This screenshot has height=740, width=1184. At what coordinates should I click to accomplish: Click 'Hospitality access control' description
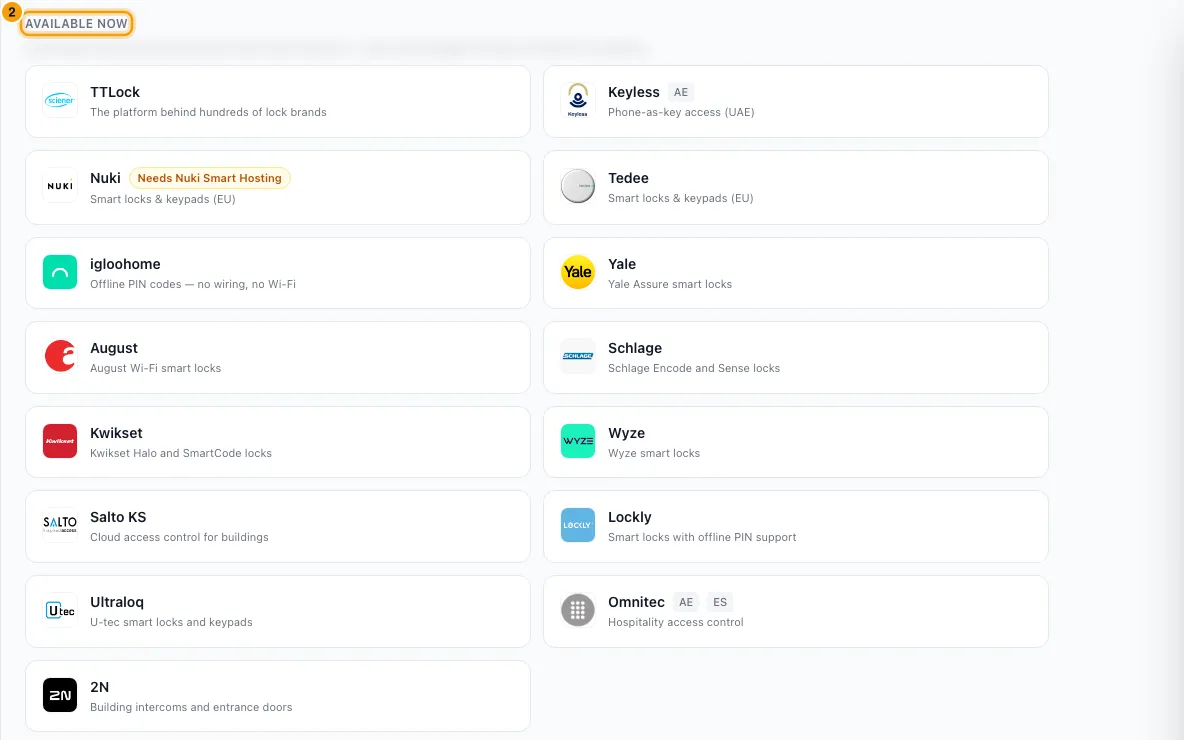pos(676,622)
